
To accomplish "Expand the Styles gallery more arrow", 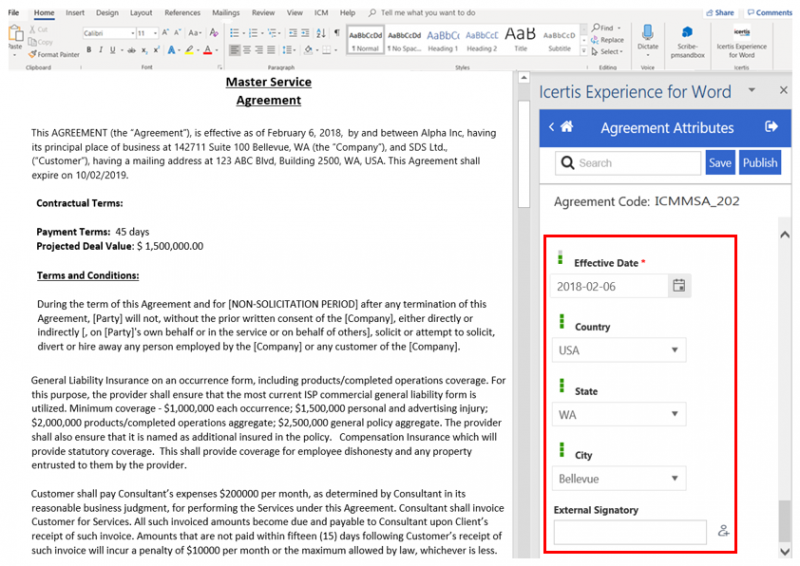I will 584,52.
